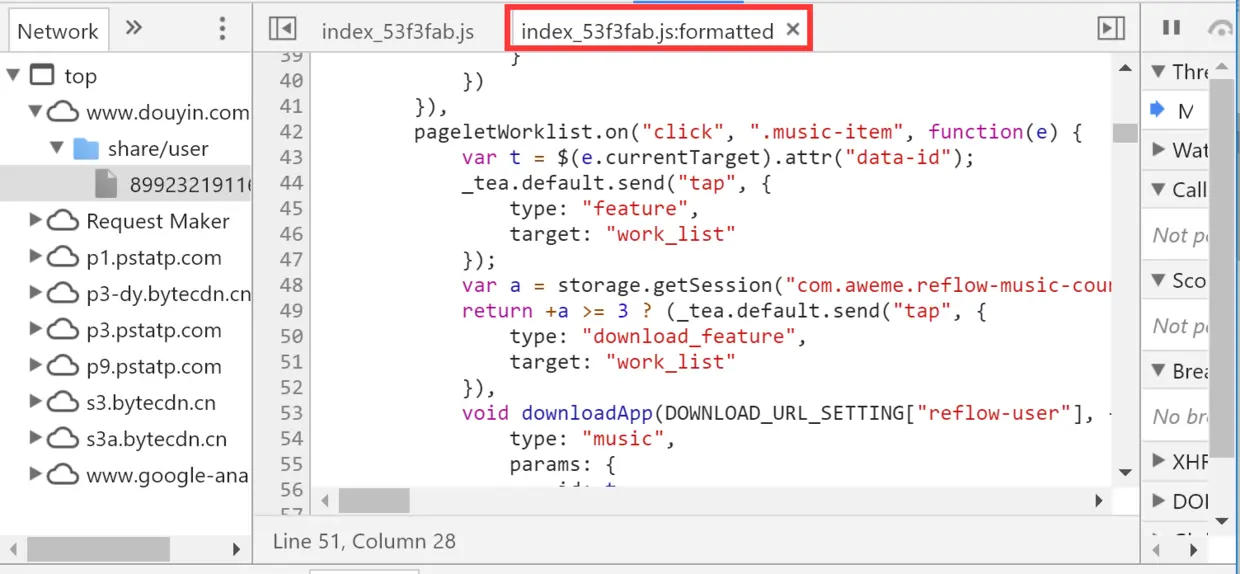Open the navigator three-dot menu

click(222, 29)
